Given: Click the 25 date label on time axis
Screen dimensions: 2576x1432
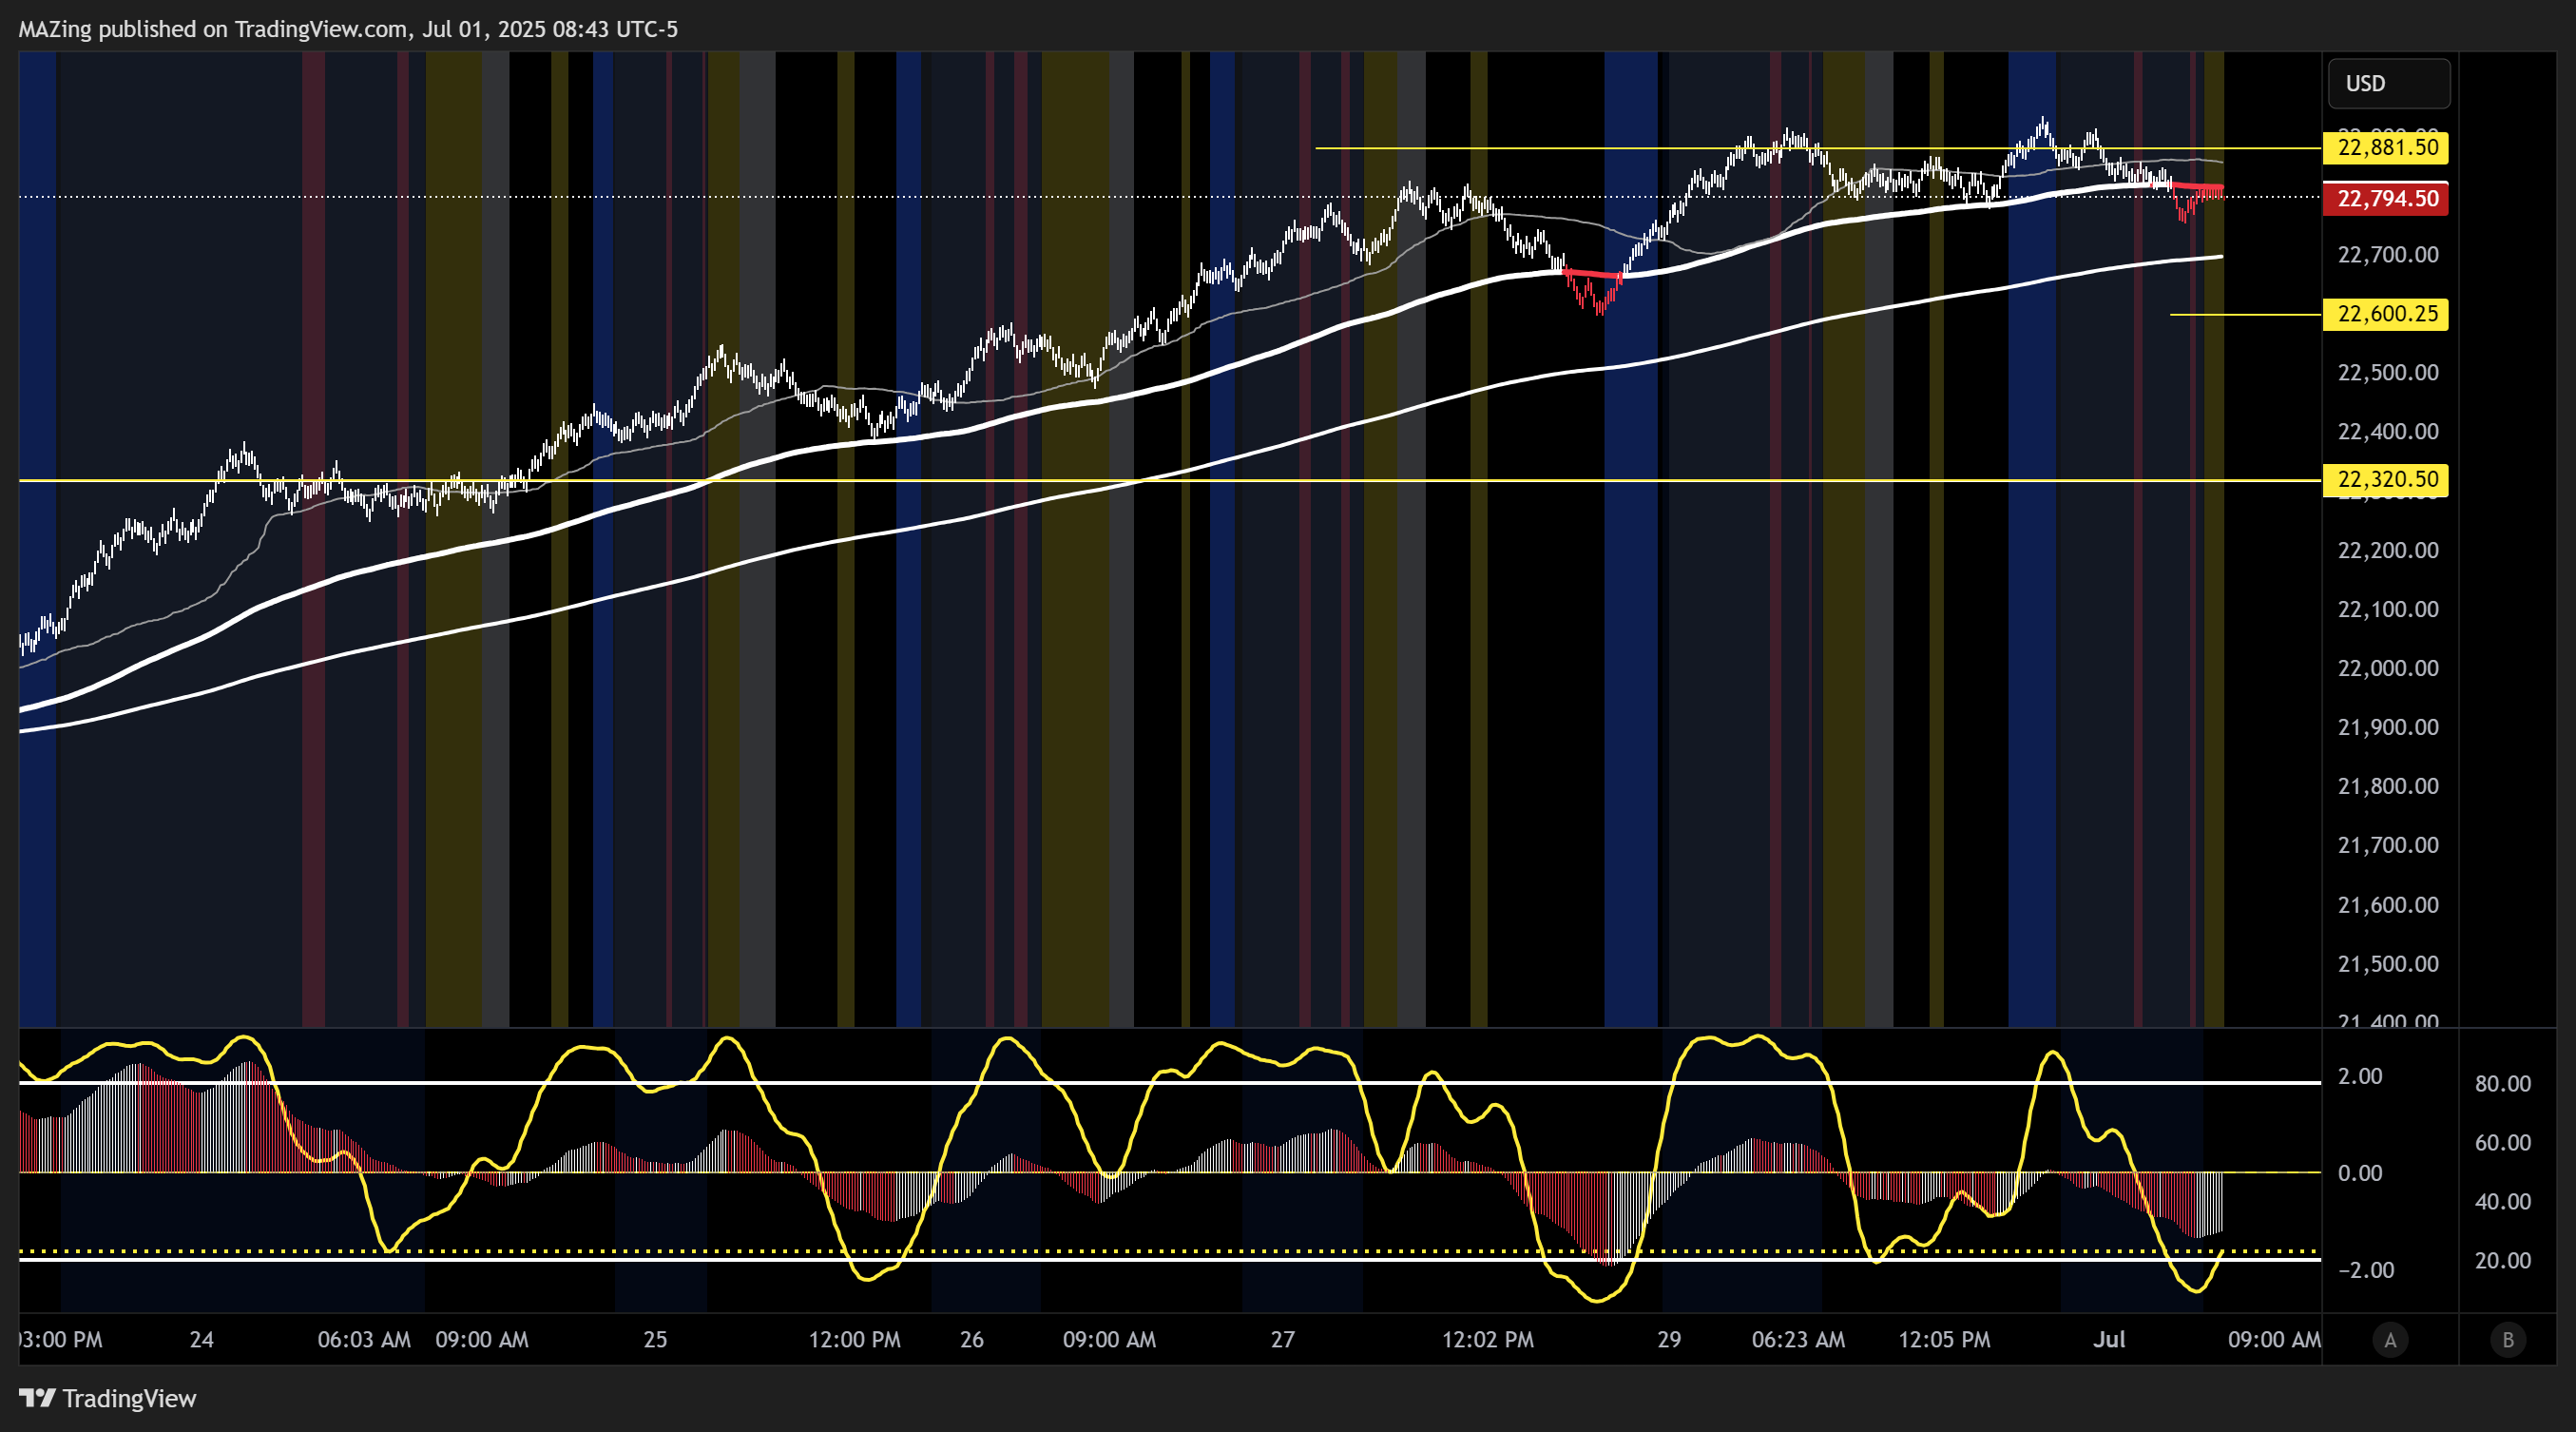Looking at the screenshot, I should coord(655,1340).
